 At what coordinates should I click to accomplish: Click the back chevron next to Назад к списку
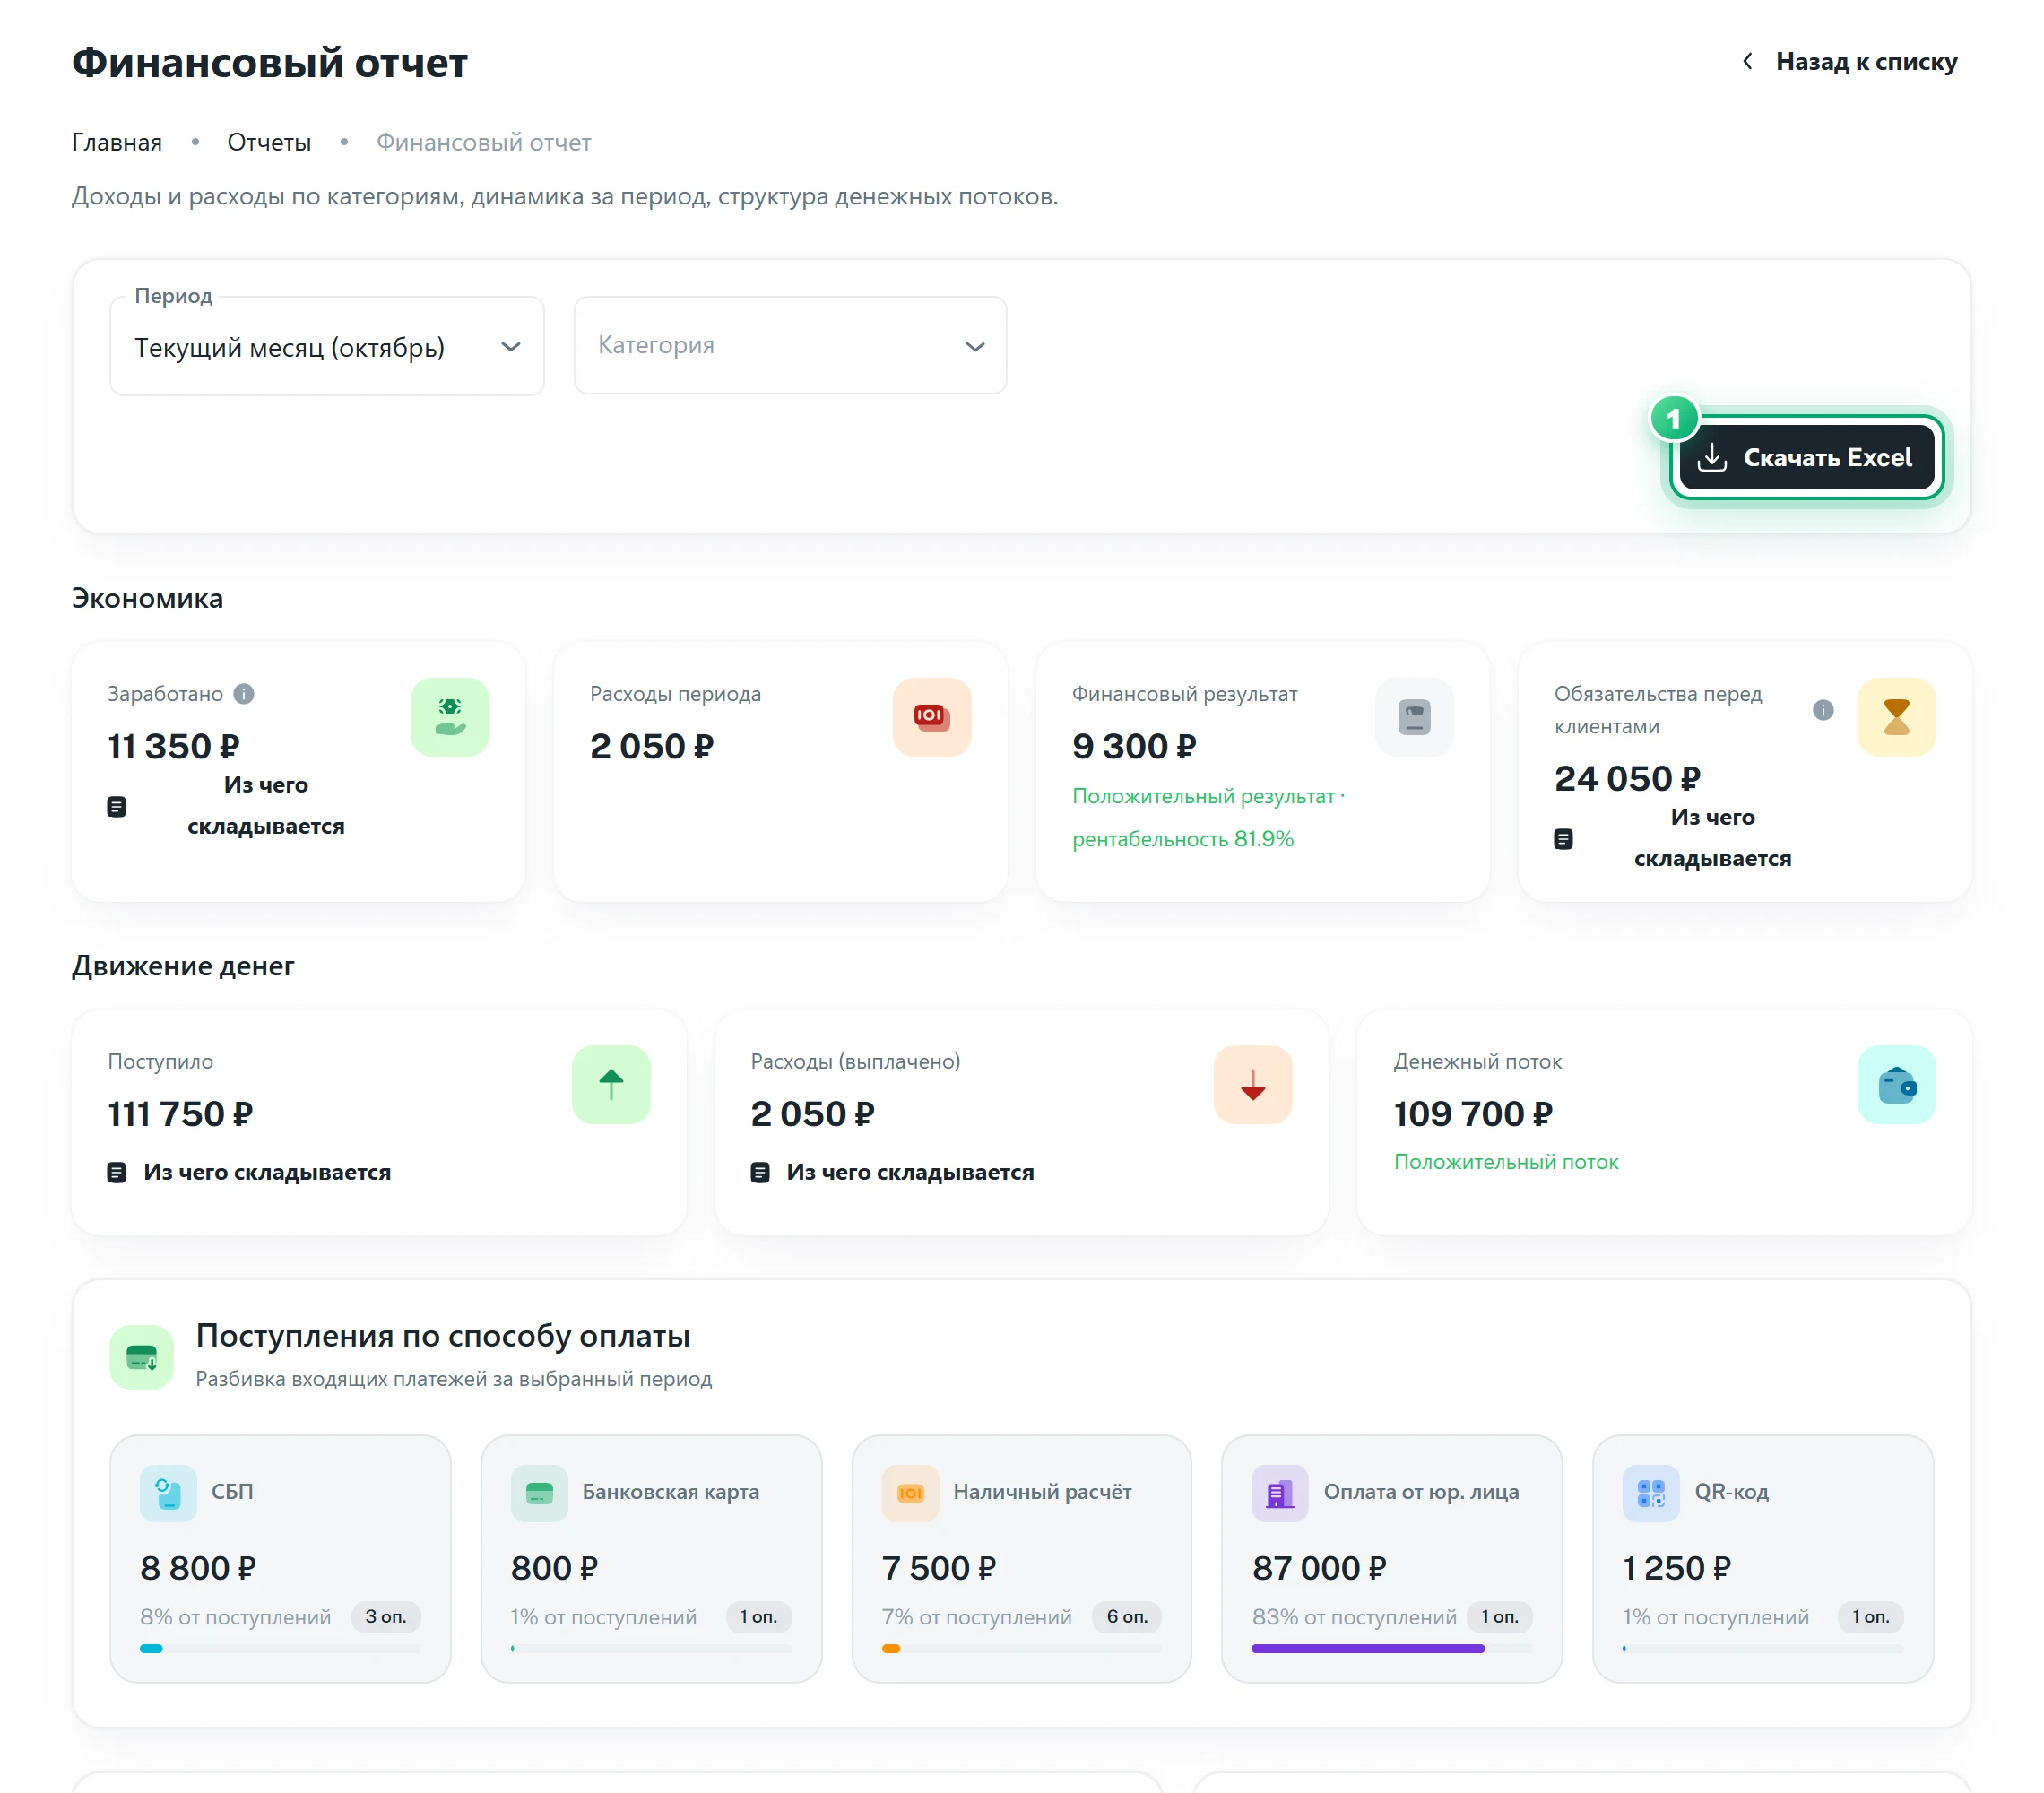[x=1747, y=62]
